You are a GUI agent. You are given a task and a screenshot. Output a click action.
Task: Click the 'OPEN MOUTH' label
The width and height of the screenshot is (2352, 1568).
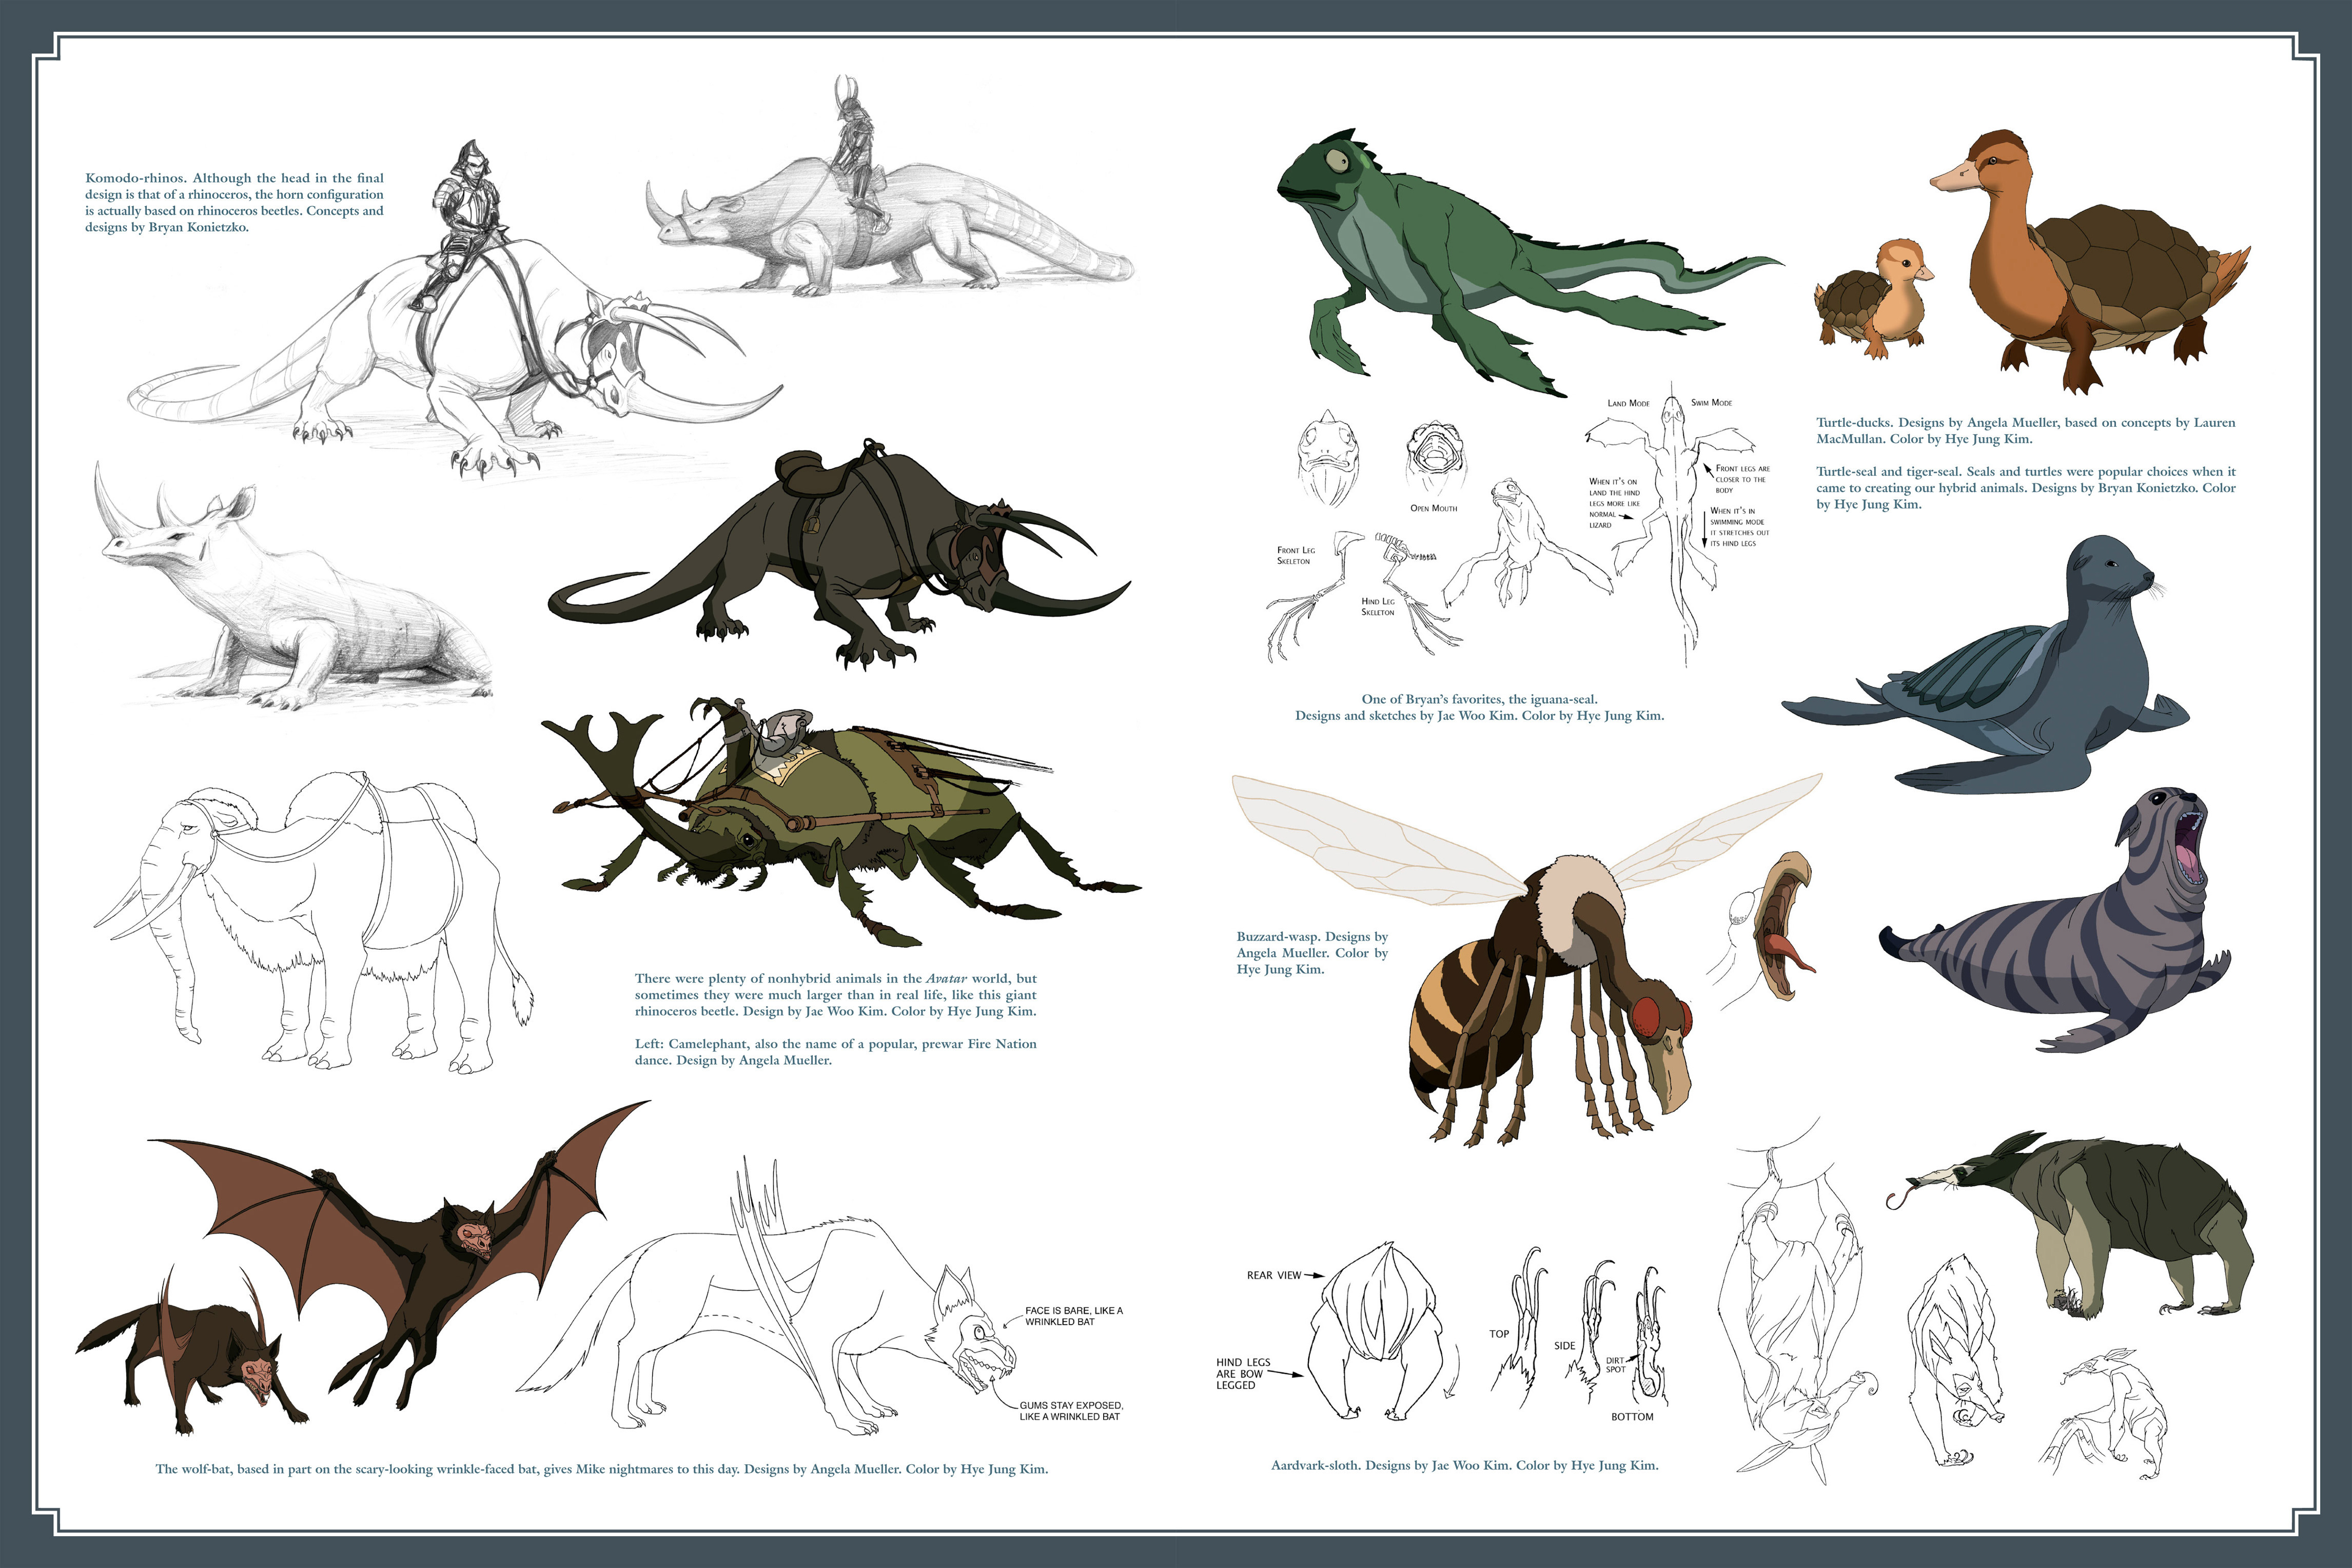tap(1433, 509)
